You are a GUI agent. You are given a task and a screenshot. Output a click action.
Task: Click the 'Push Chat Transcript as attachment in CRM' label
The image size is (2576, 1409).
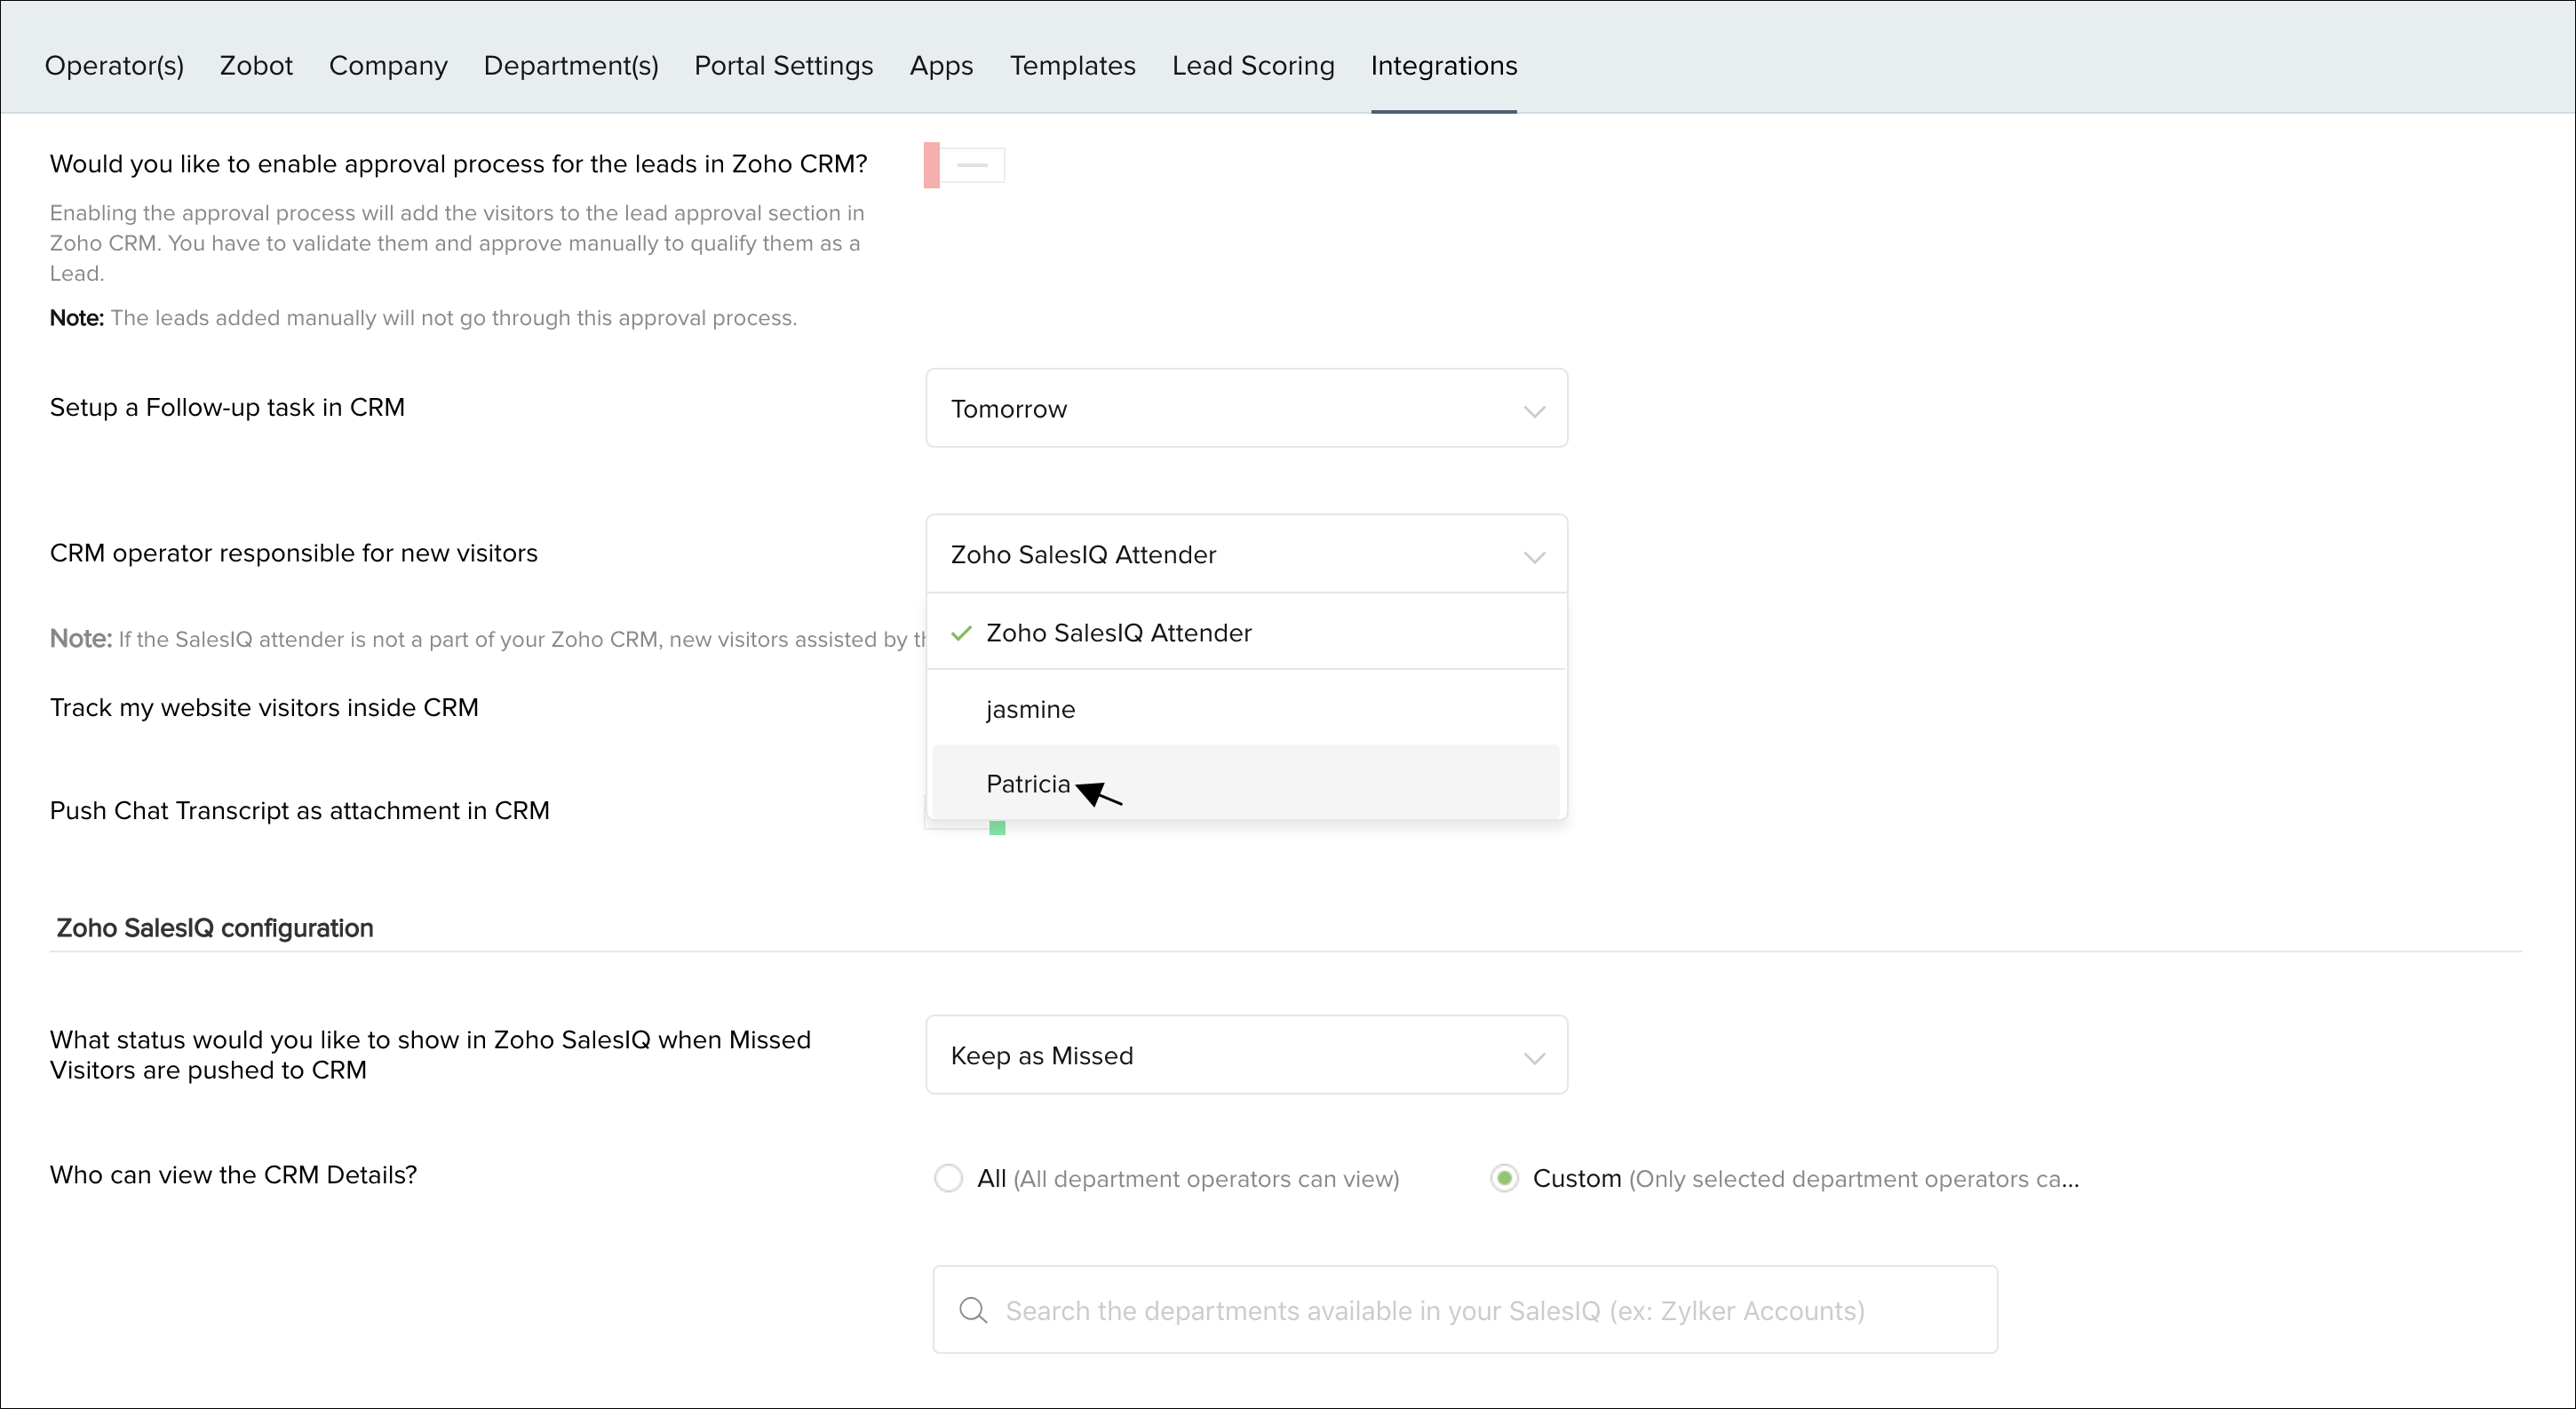pyautogui.click(x=300, y=810)
